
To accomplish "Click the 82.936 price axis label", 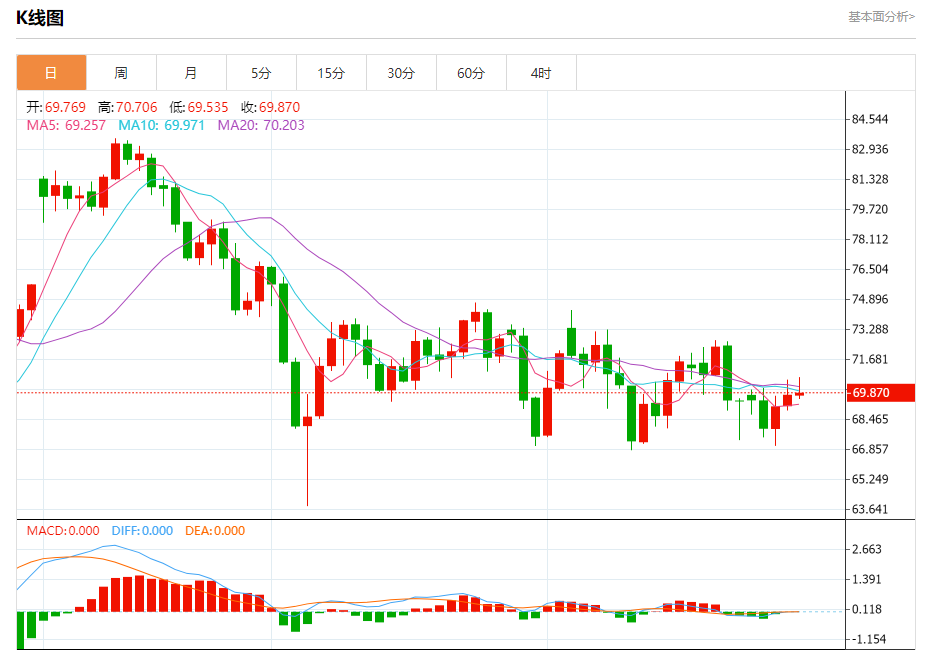I will 870,149.
